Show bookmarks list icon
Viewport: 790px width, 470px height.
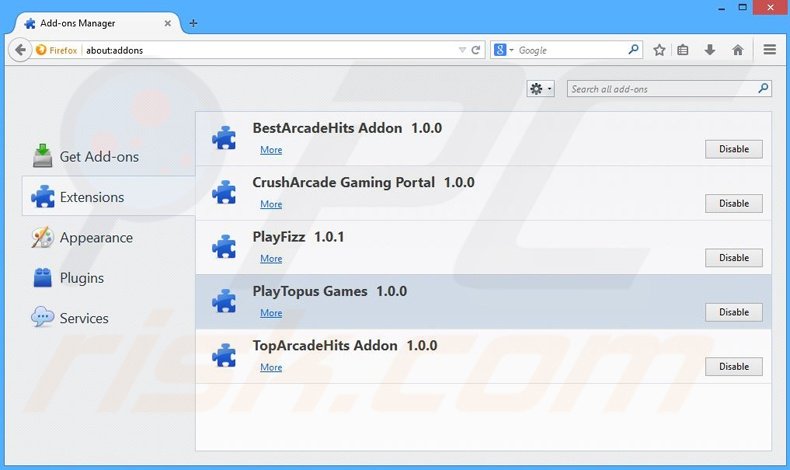pyautogui.click(x=683, y=50)
